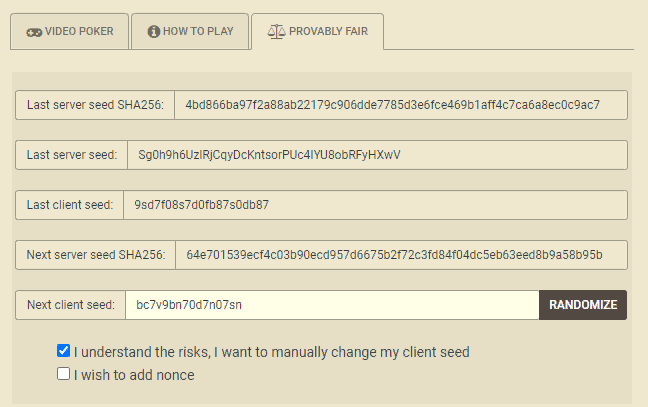Click the 'Next server seed SHA256:' label
648x407 pixels.
coord(95,255)
